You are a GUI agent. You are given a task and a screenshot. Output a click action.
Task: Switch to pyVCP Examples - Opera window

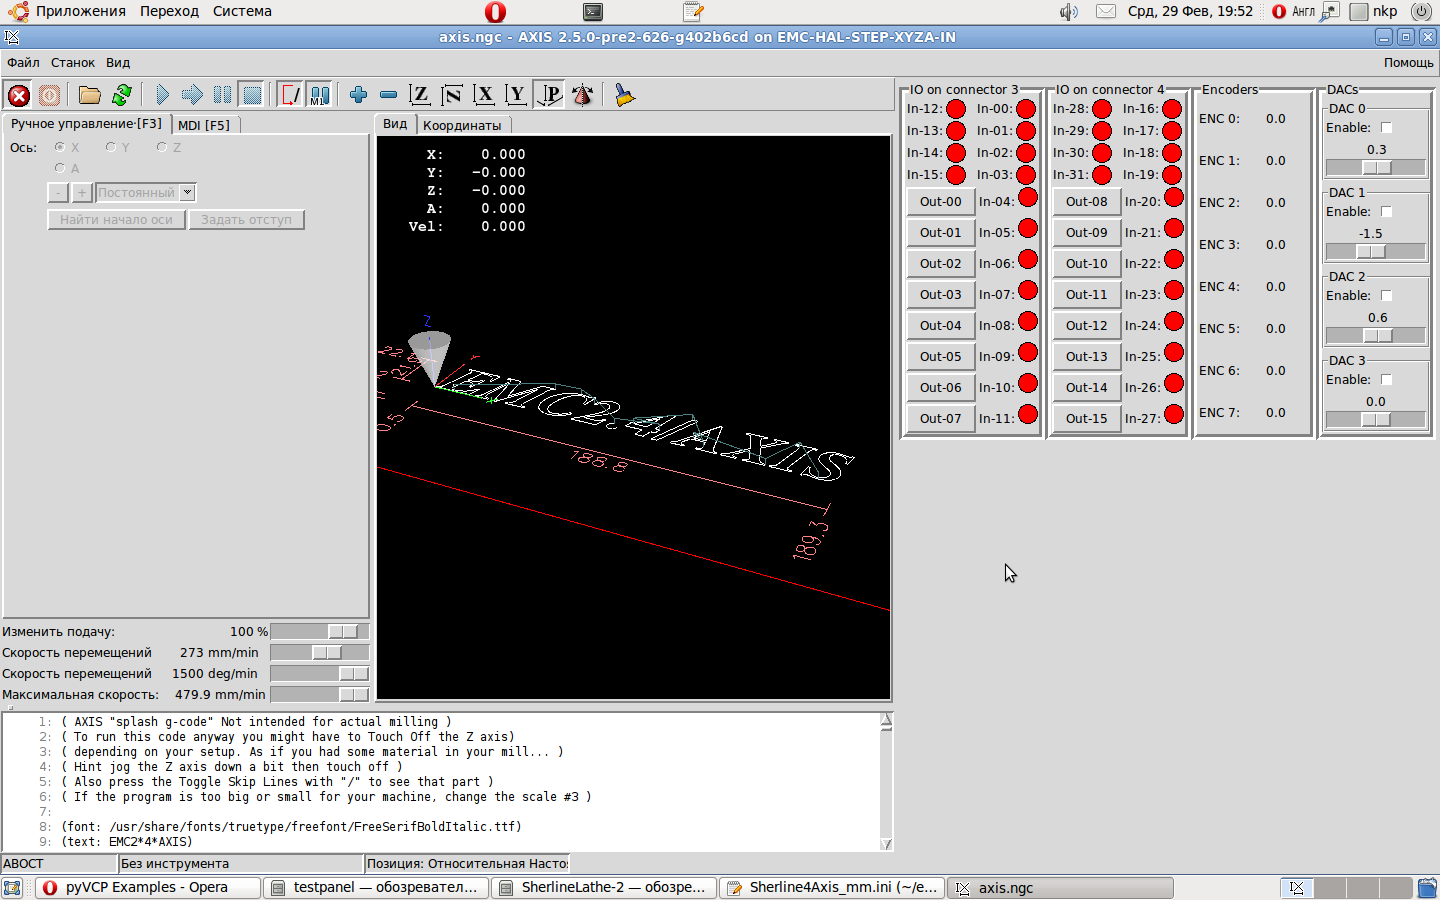tap(148, 888)
